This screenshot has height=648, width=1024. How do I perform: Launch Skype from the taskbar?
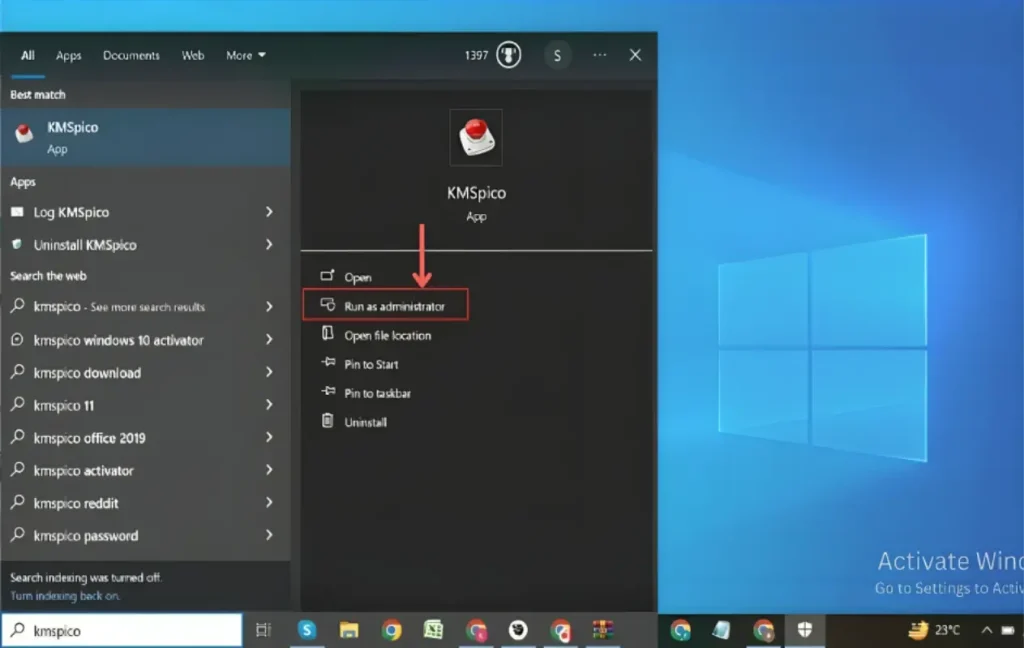(x=306, y=630)
